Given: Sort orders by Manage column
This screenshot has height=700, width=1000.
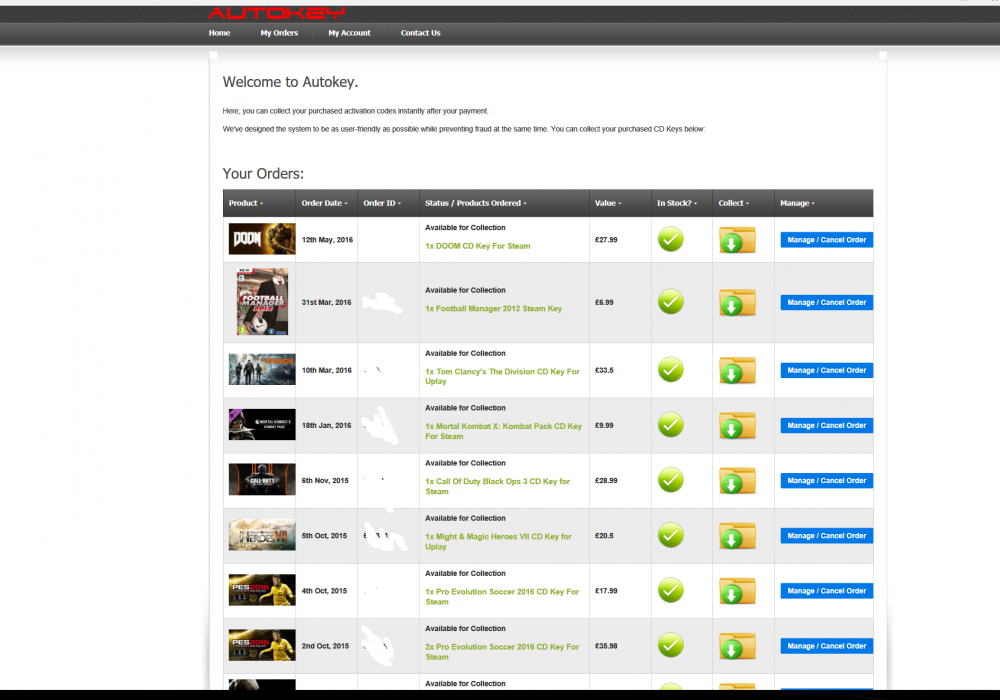Looking at the screenshot, I should (797, 203).
